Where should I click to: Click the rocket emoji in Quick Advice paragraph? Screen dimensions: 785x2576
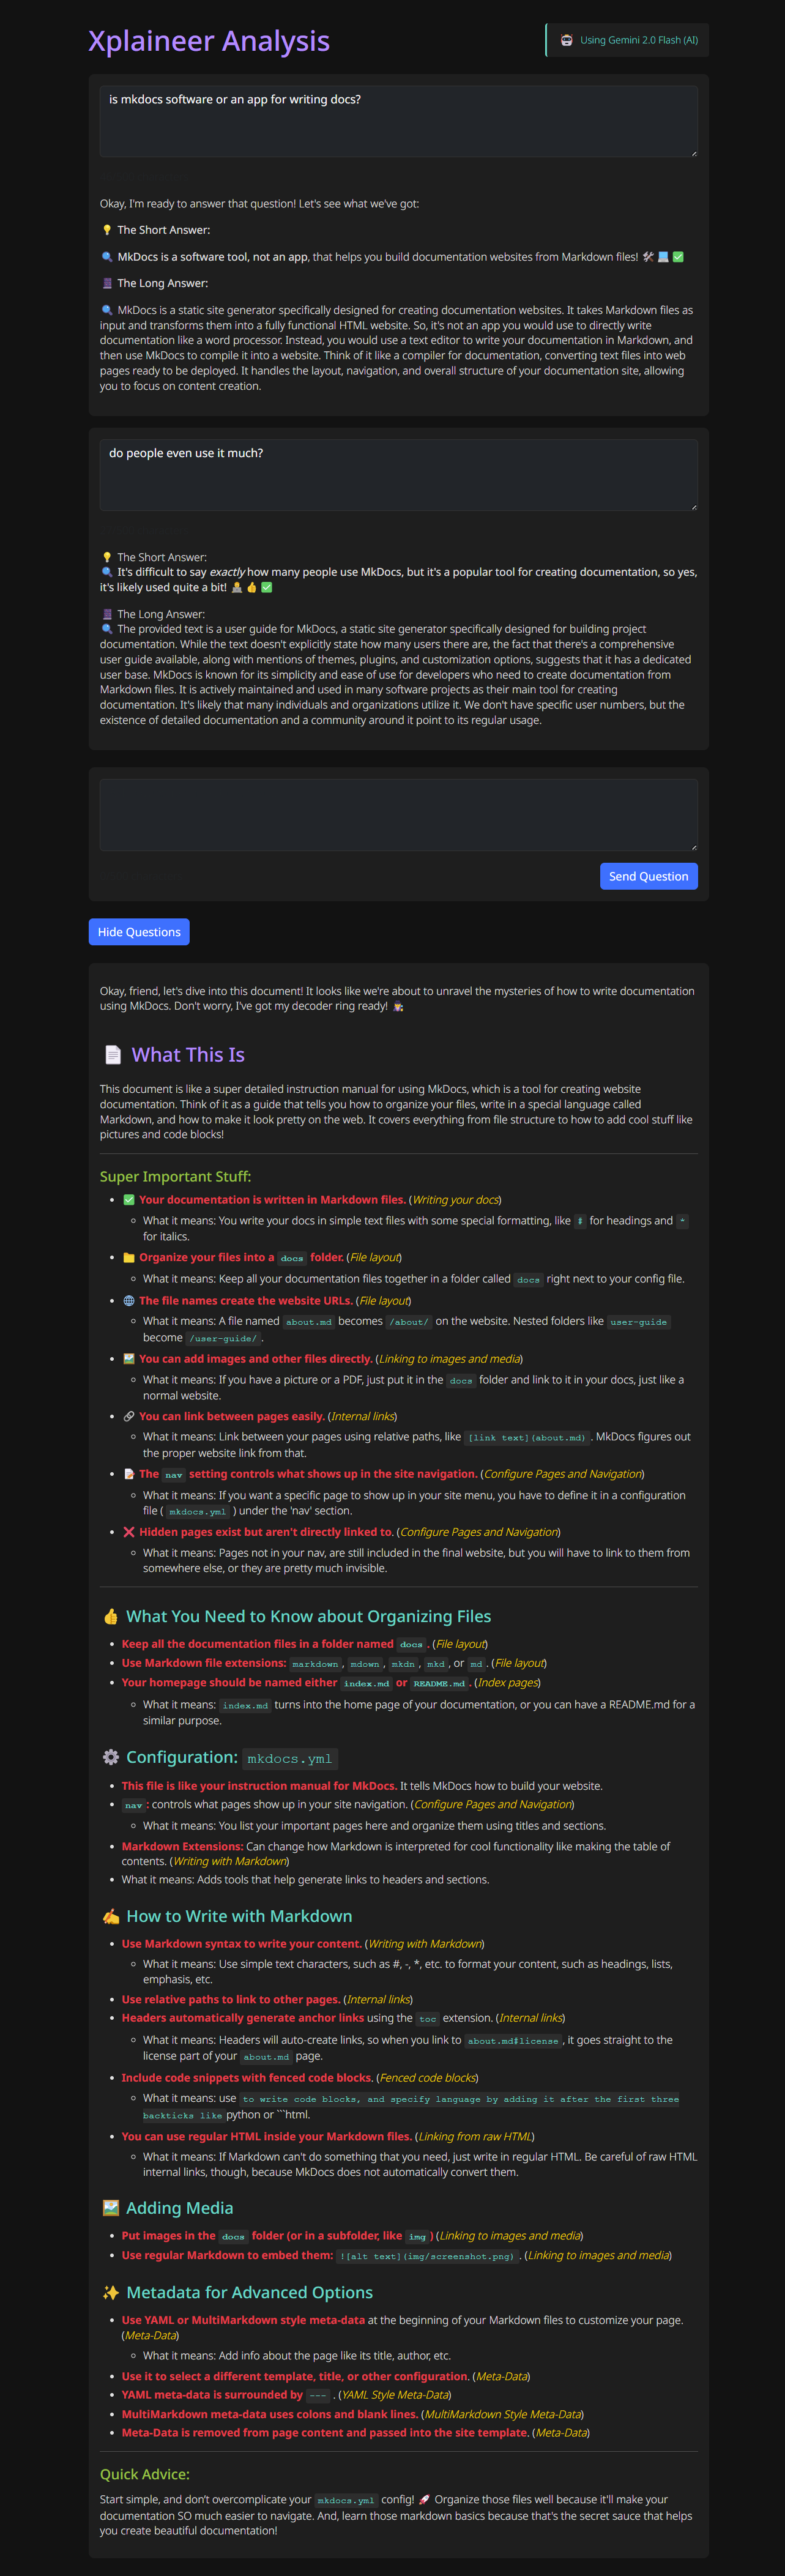coord(424,2499)
